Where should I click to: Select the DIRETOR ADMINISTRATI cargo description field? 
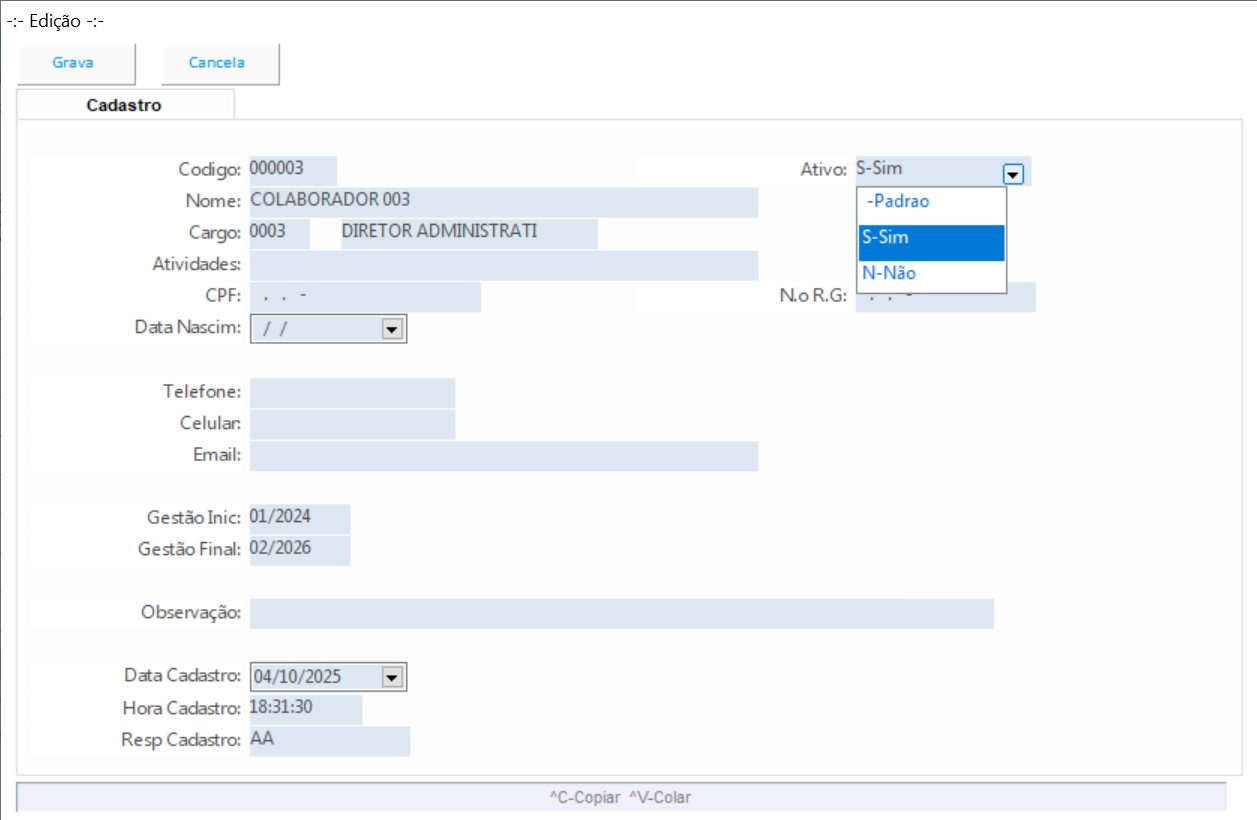tap(467, 233)
